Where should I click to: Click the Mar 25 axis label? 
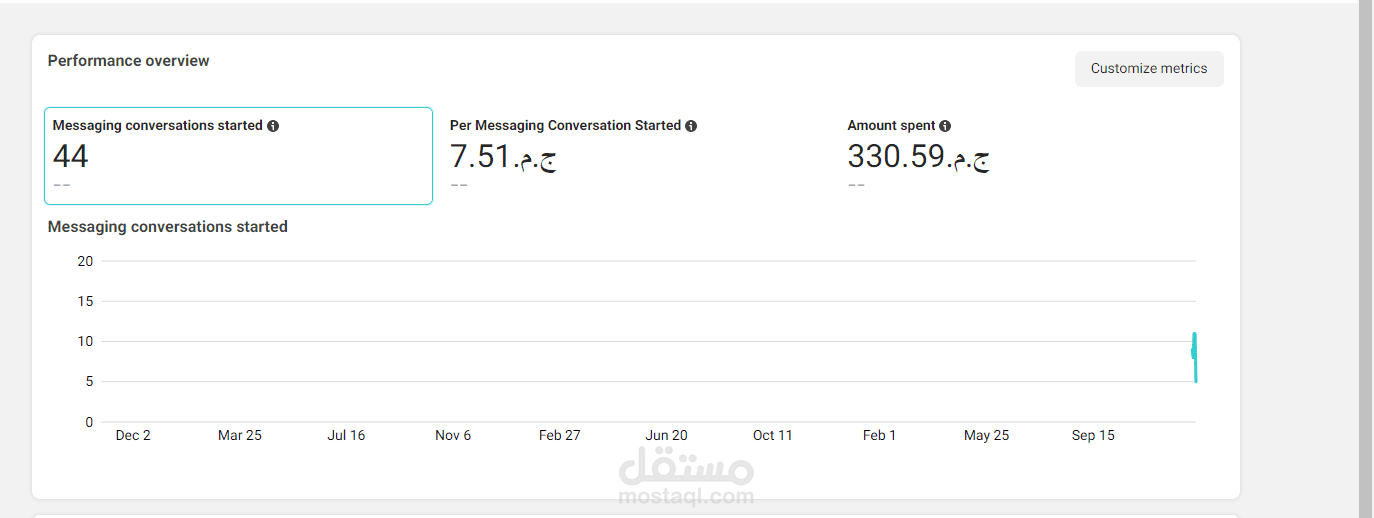240,435
